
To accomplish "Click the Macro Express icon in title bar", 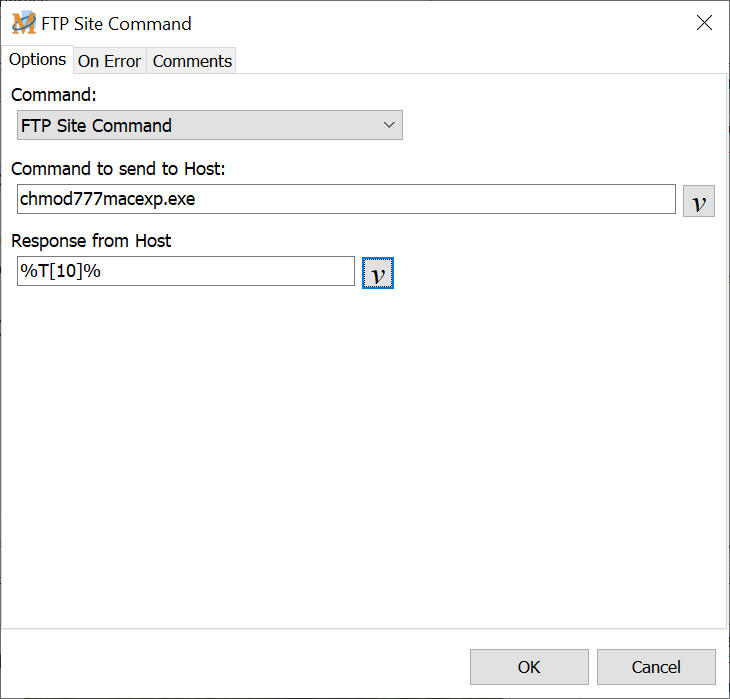I will click(x=24, y=23).
